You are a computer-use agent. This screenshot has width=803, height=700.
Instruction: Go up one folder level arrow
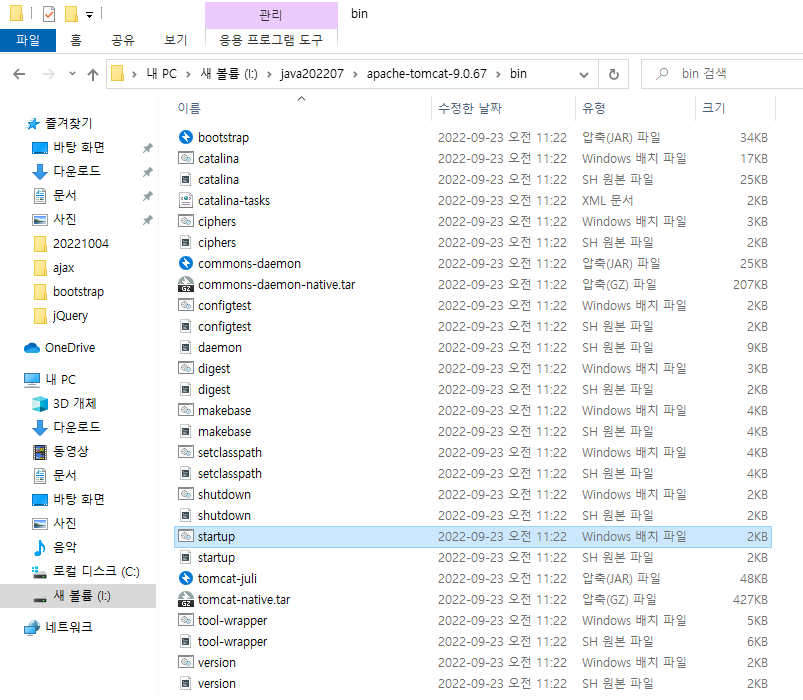[93, 74]
